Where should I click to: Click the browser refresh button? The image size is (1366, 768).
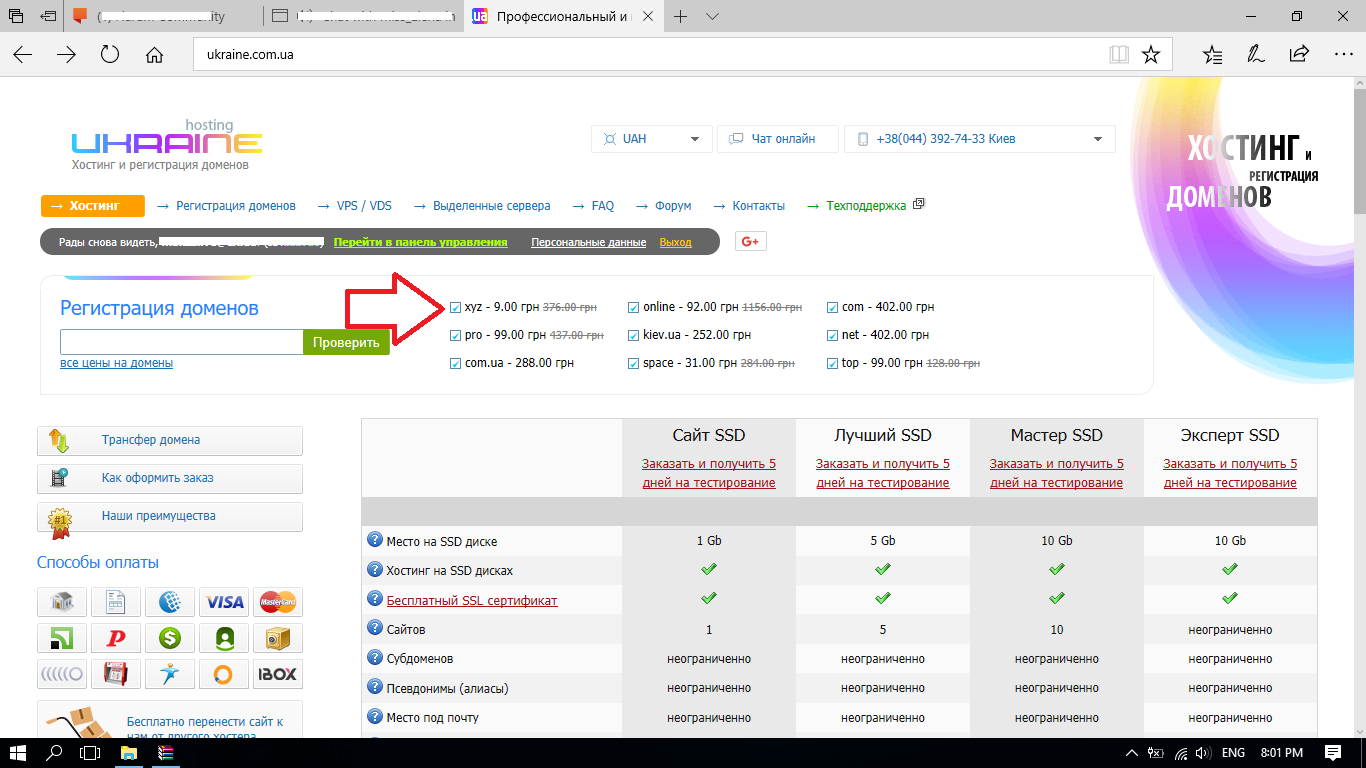click(x=110, y=54)
